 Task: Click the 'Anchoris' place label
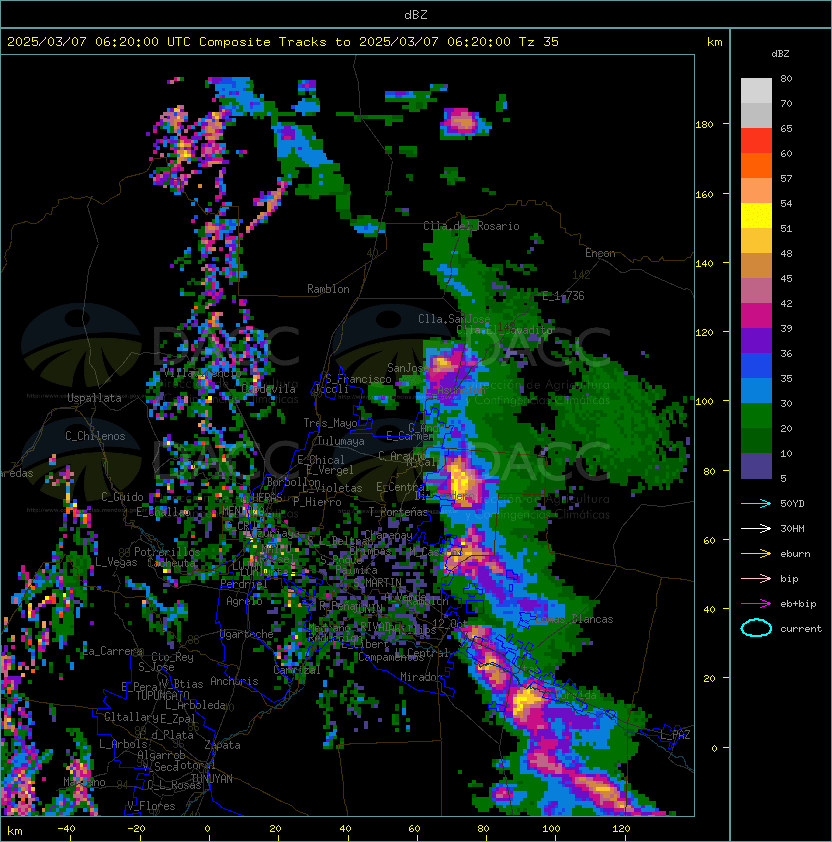tap(234, 681)
